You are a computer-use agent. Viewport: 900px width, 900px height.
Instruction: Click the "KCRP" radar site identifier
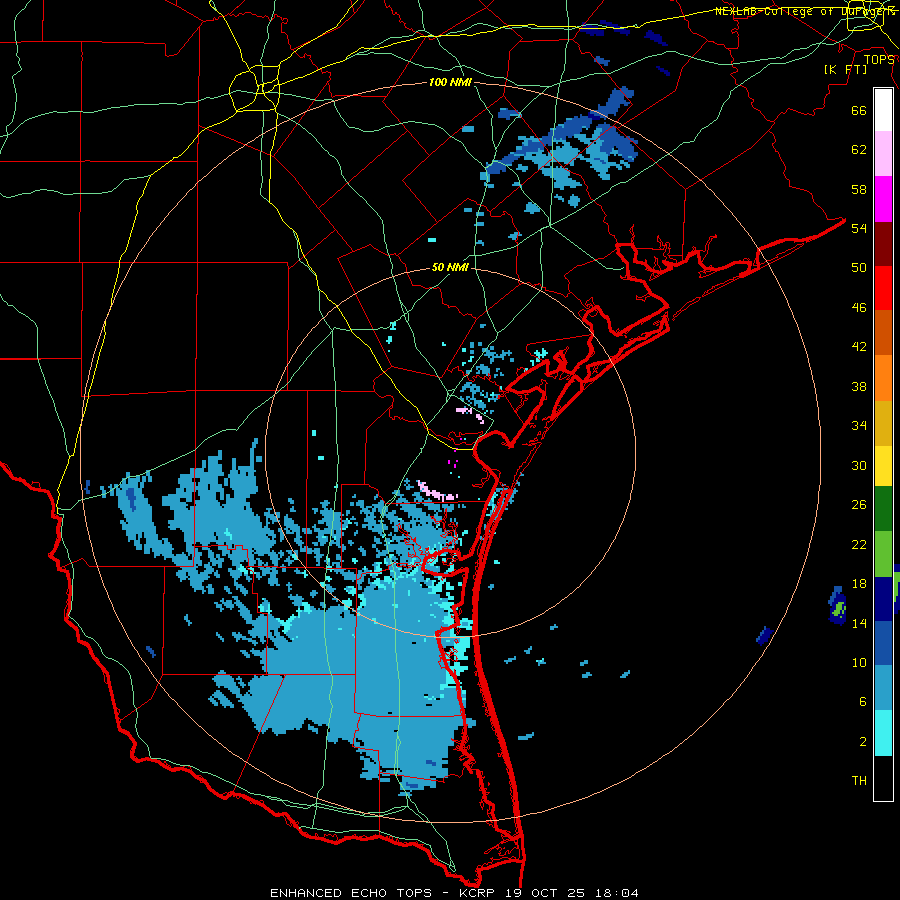coord(478,893)
